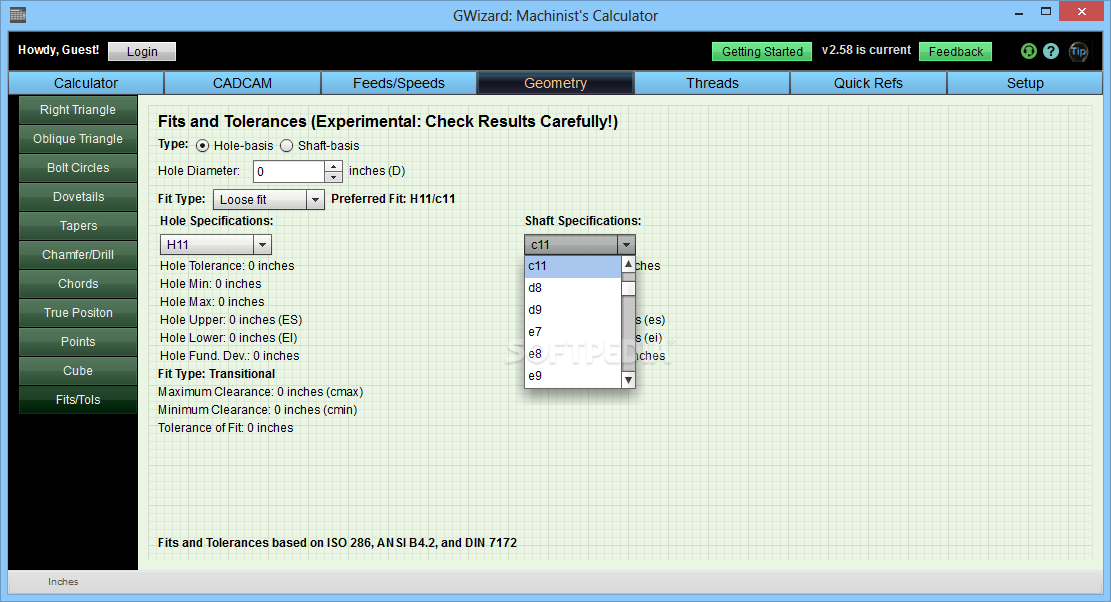The height and width of the screenshot is (602, 1111).
Task: Switch to the Setup tab
Action: click(1025, 83)
